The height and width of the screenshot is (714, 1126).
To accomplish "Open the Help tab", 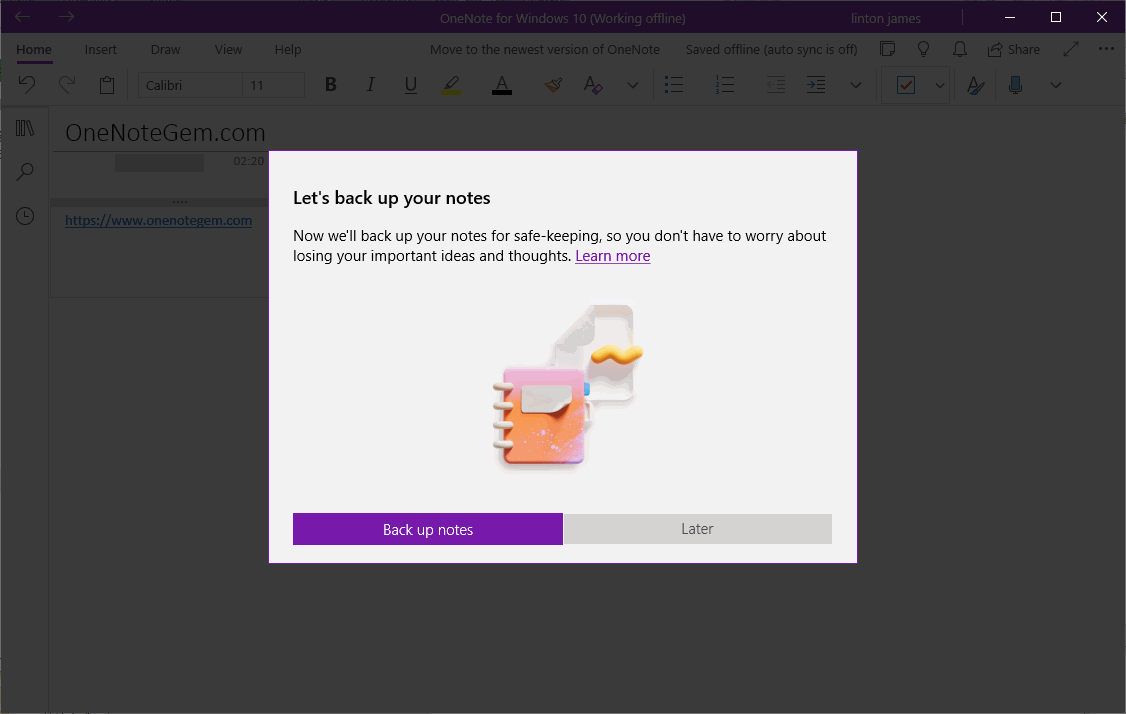I will [x=288, y=50].
